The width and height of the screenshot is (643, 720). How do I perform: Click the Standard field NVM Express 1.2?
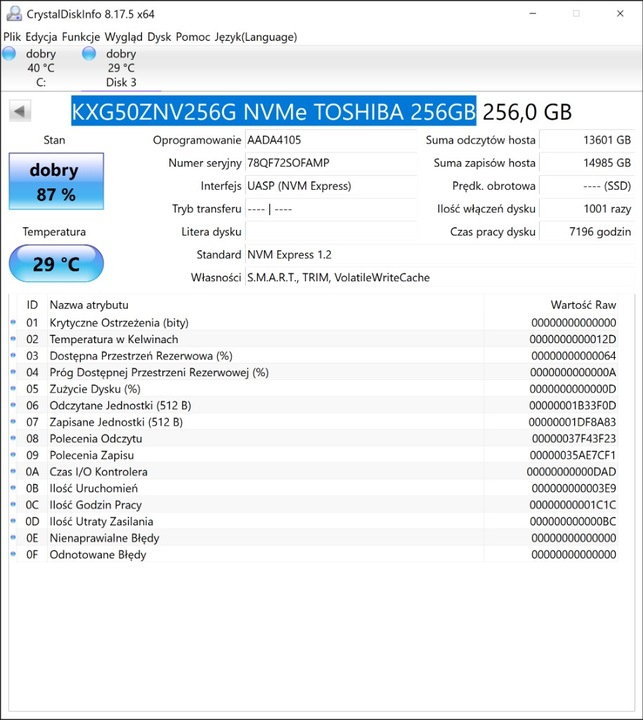tap(440, 255)
